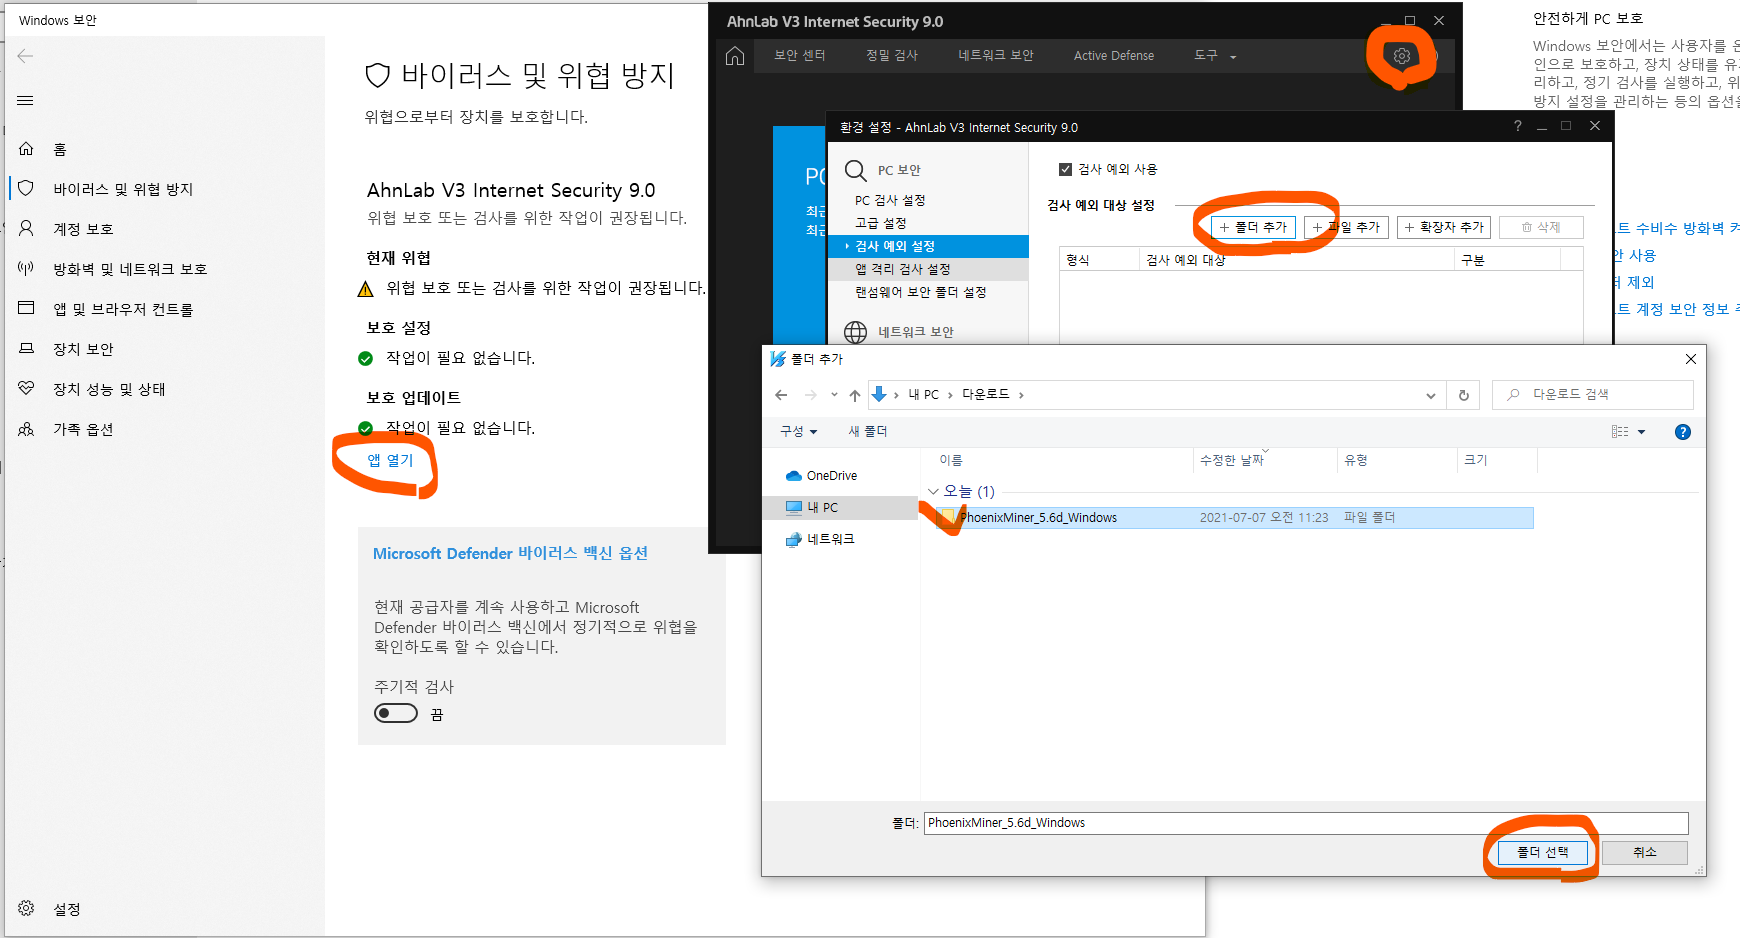Open 네트워크 보안 tab in AhnLab V3

[995, 56]
